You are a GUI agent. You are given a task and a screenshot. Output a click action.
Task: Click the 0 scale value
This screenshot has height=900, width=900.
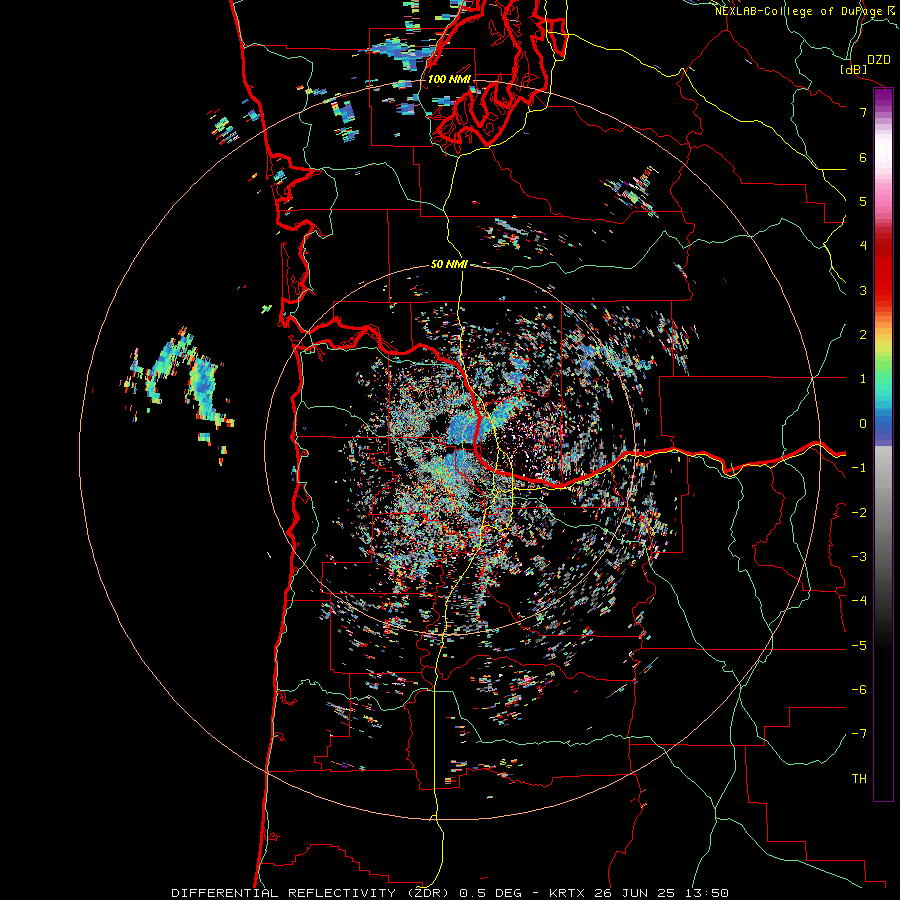tap(863, 424)
